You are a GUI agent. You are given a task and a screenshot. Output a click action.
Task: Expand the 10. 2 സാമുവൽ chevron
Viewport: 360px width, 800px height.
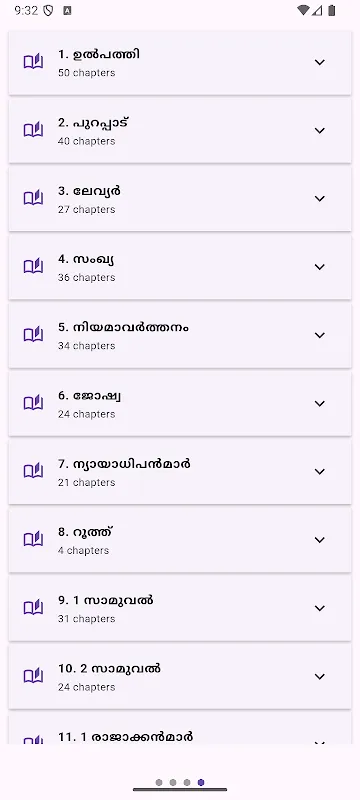(320, 677)
